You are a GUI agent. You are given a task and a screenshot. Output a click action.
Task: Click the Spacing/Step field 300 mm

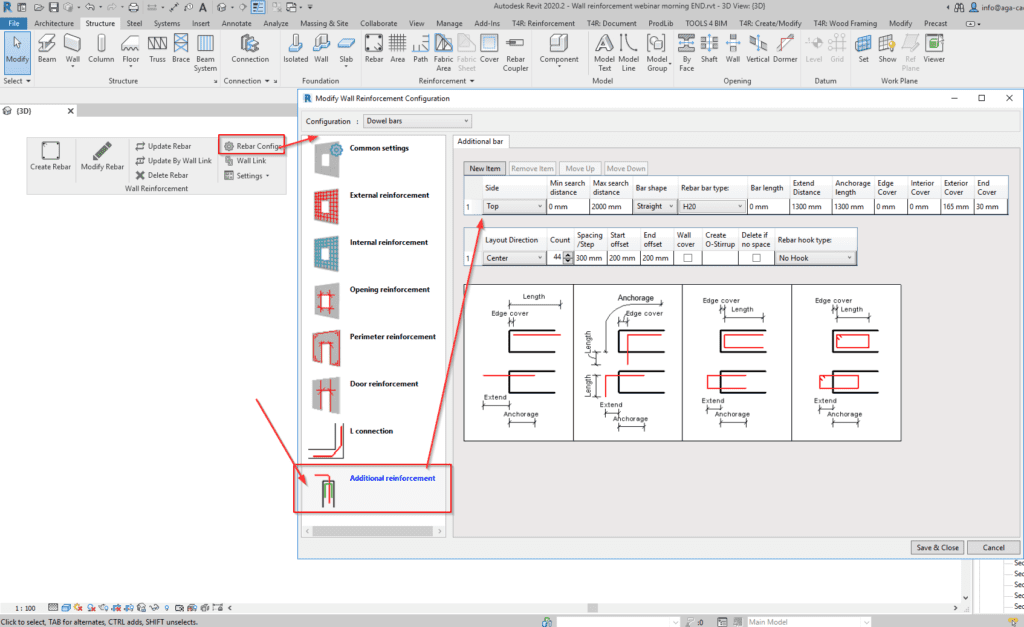pyautogui.click(x=590, y=258)
